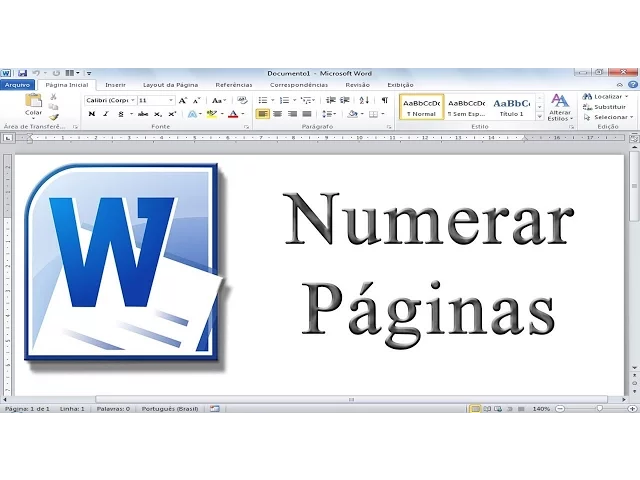Image resolution: width=640 pixels, height=480 pixels.
Task: Select the Format Painter brush
Action: (x=53, y=117)
